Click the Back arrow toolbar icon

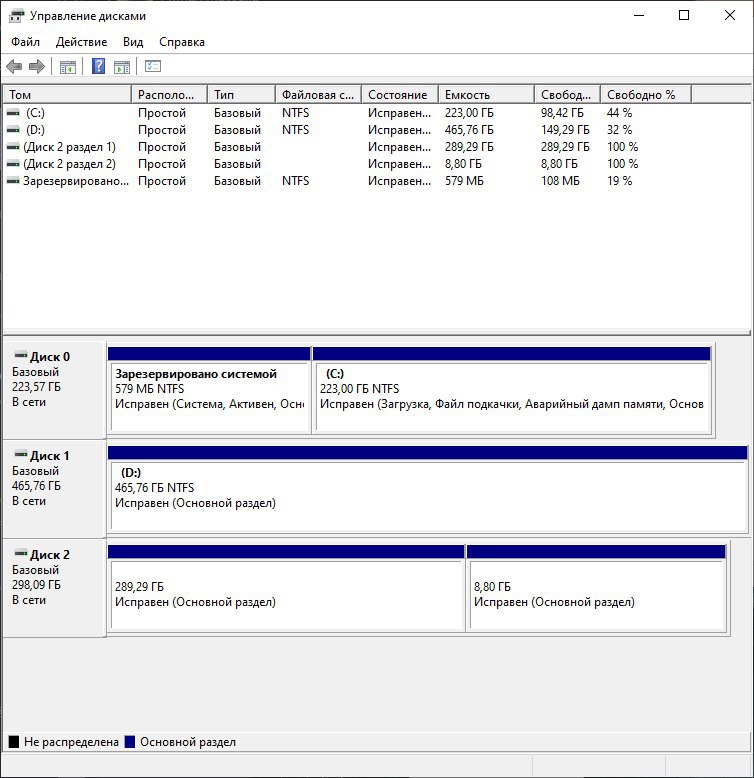point(14,66)
